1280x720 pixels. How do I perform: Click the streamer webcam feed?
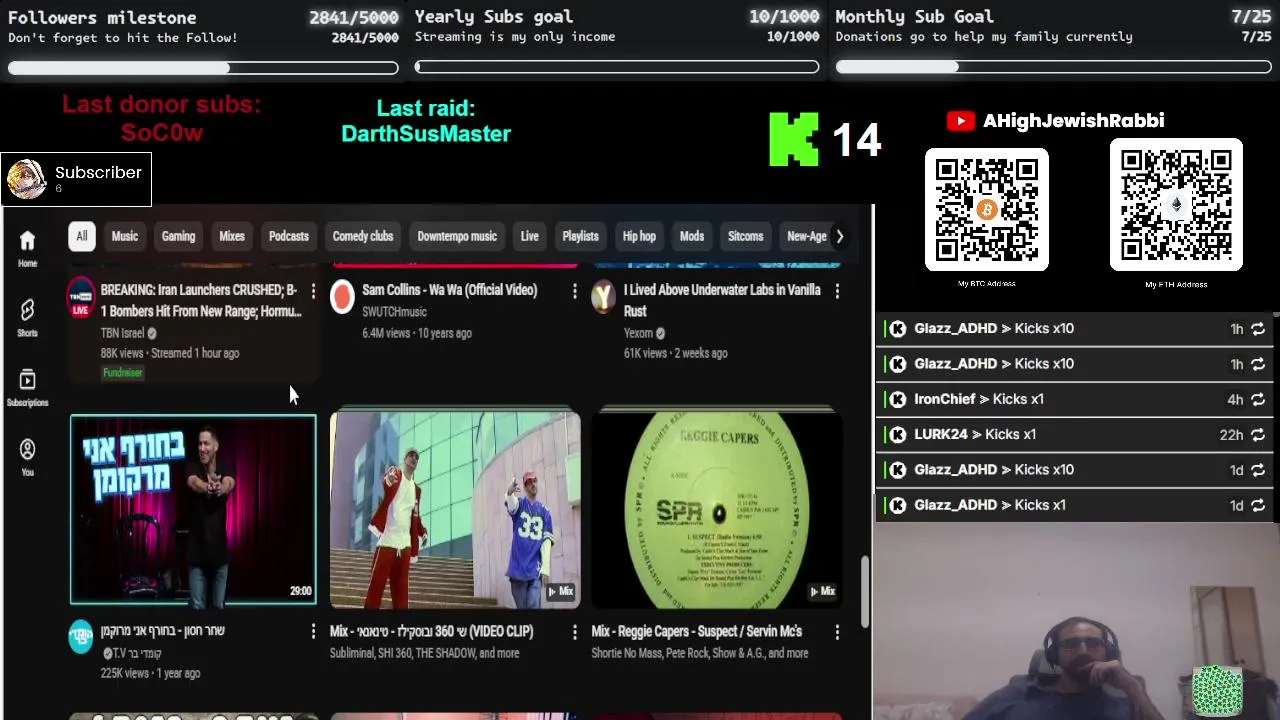click(1076, 620)
